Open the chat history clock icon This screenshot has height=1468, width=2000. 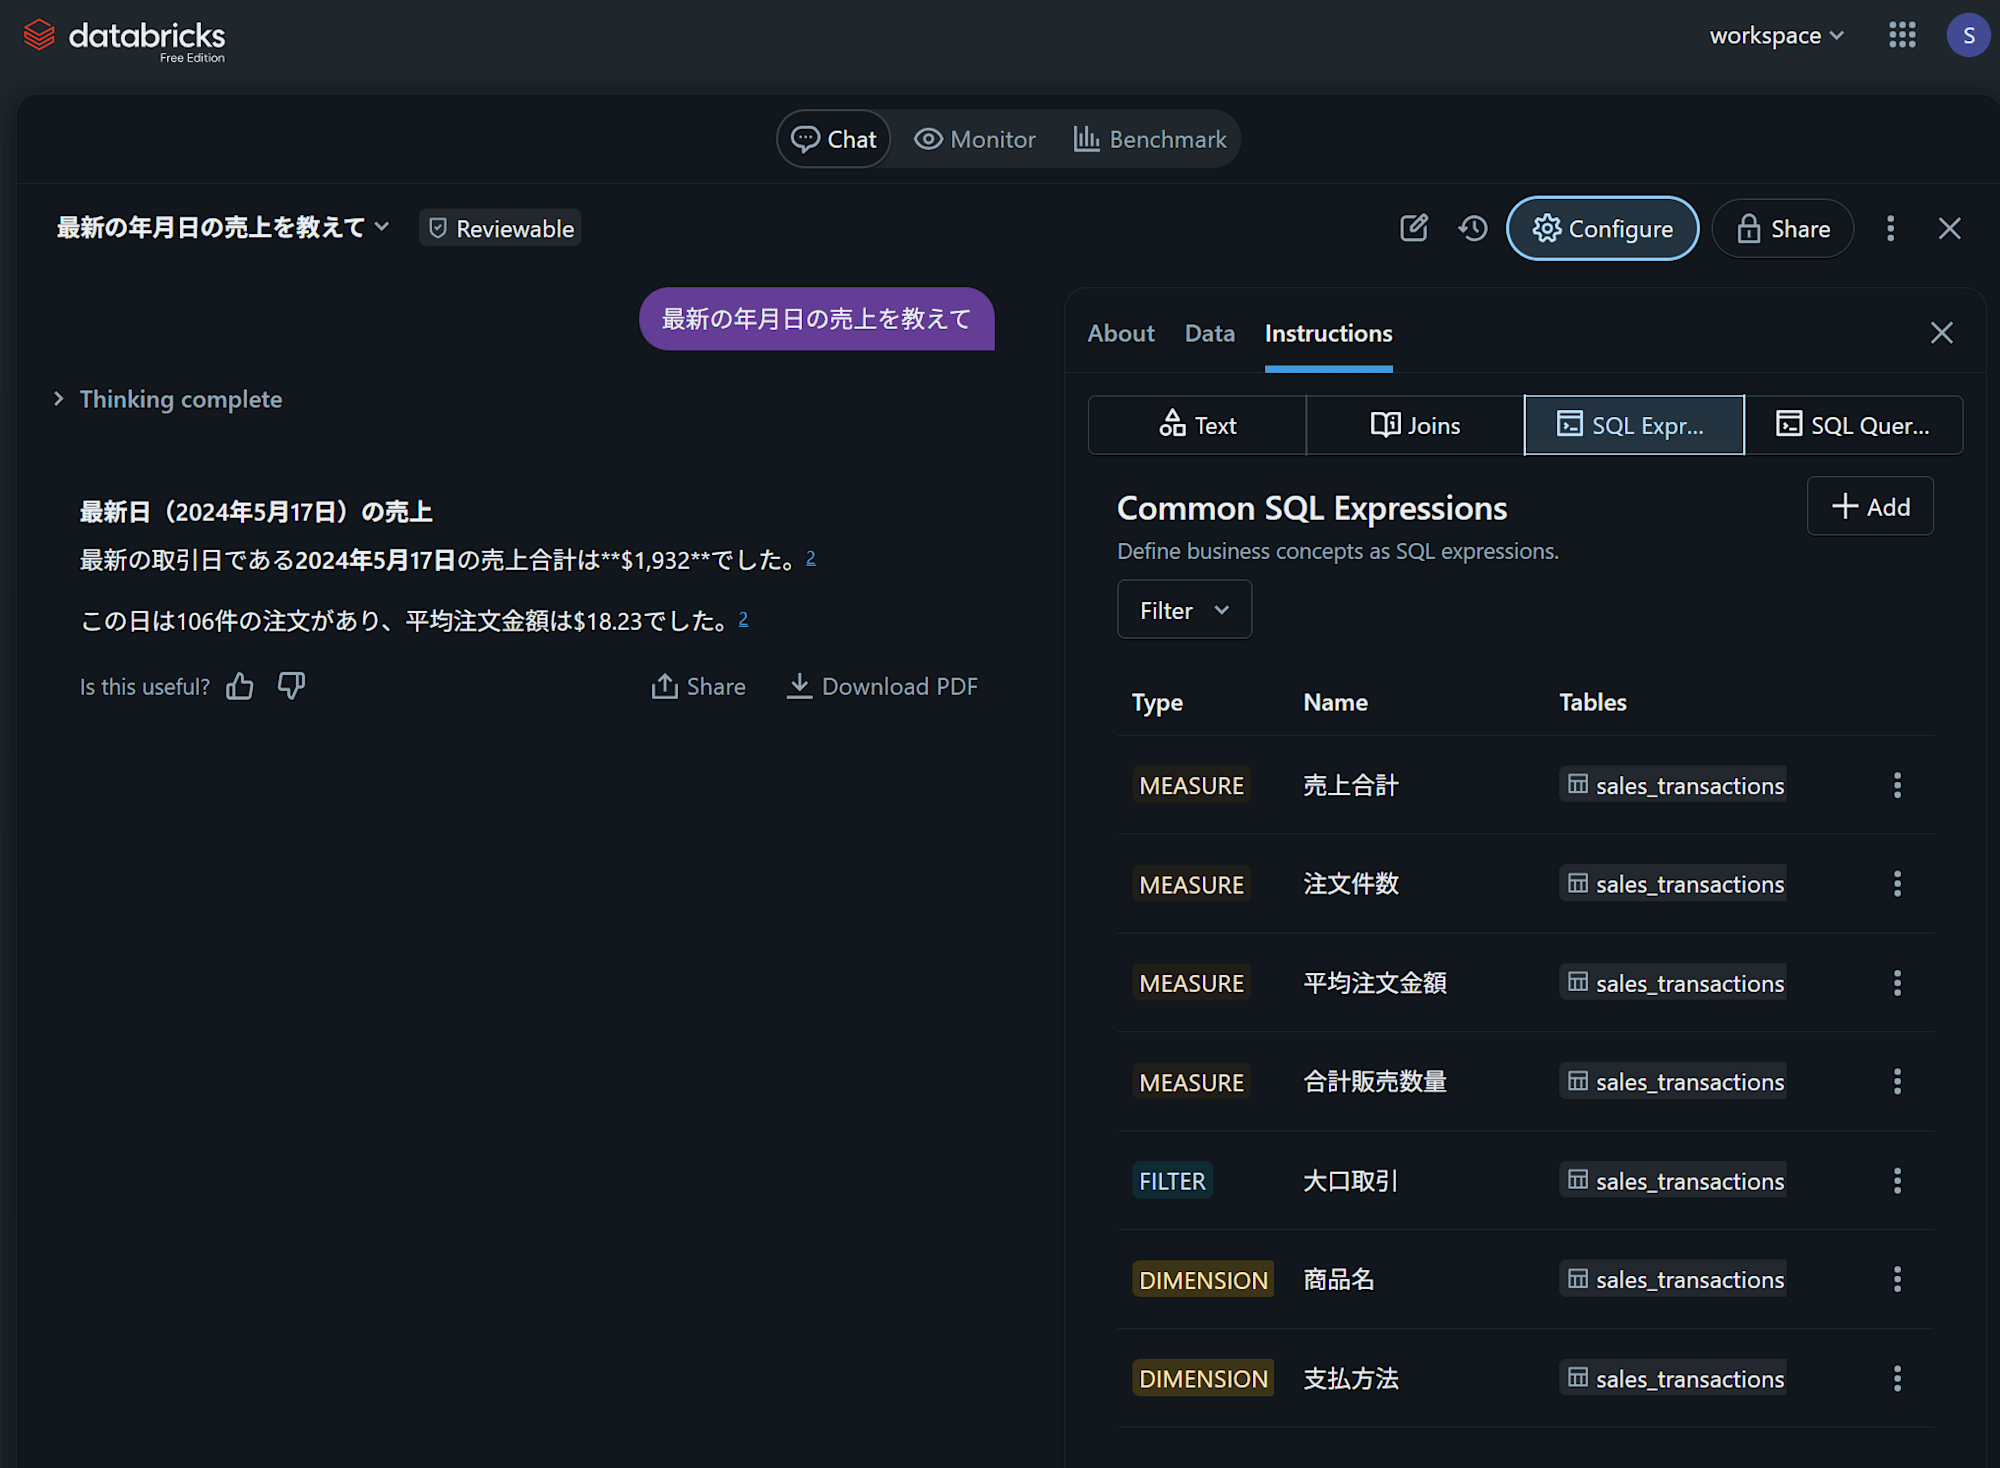(1473, 228)
